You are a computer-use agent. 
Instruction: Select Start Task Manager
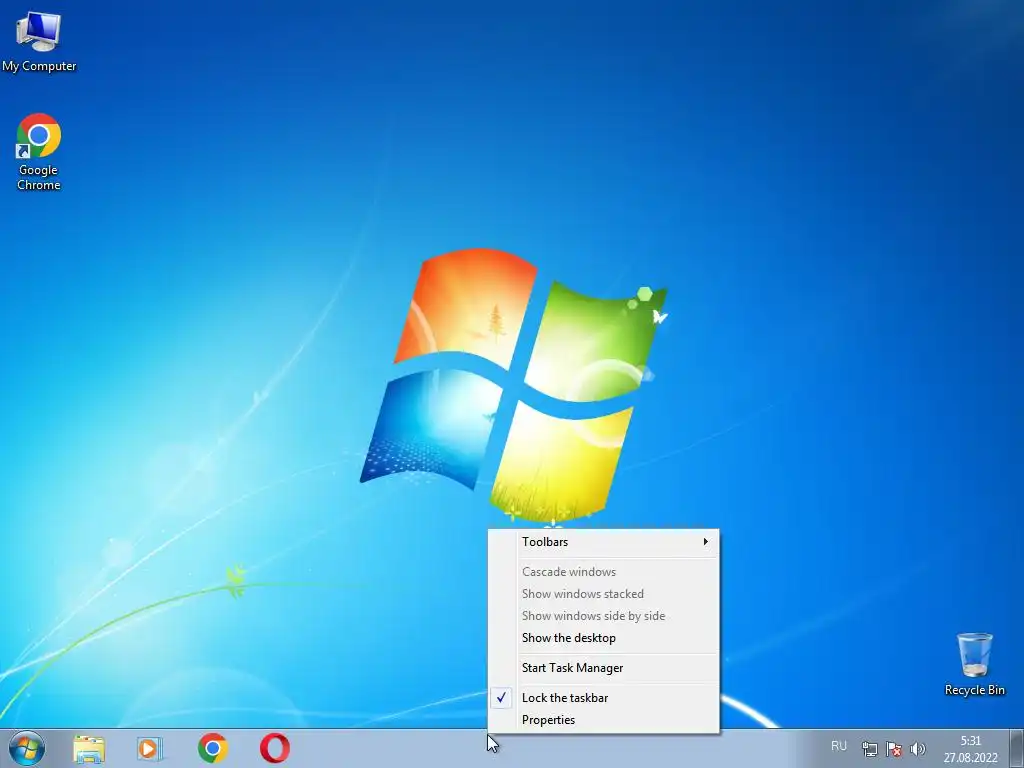pos(603,668)
